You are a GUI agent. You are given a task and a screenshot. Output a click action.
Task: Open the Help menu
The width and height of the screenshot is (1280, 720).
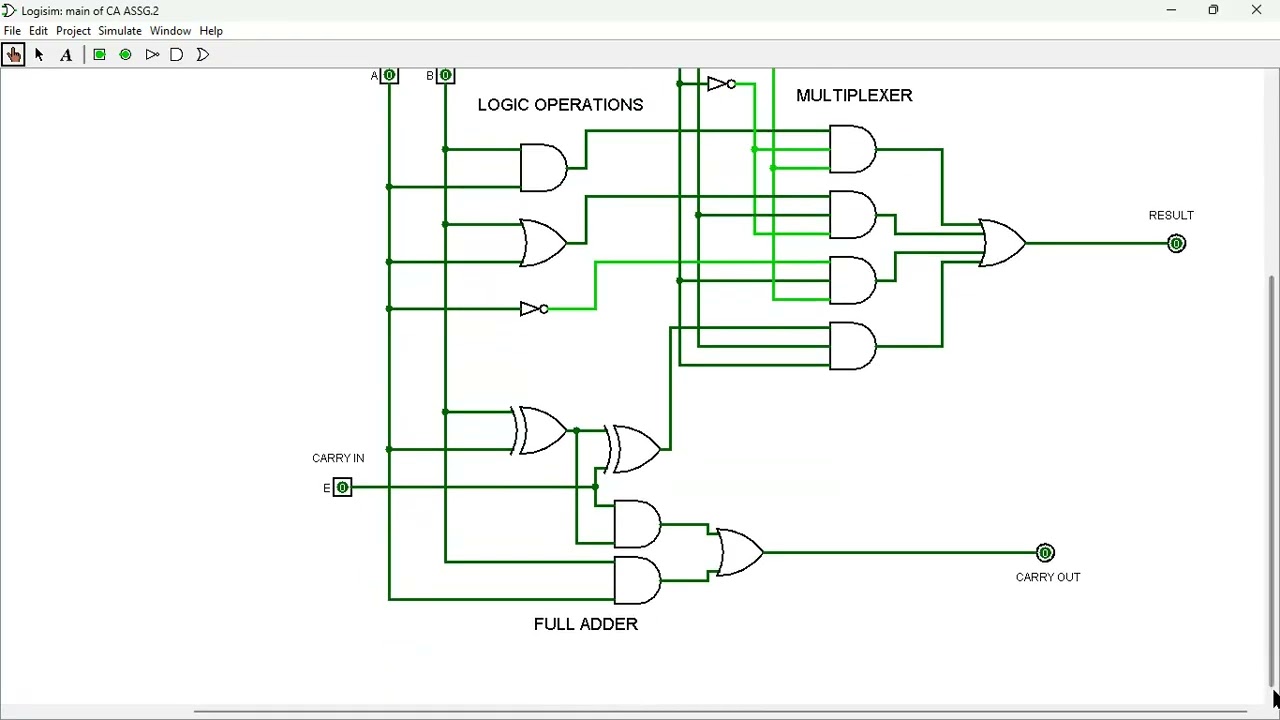pos(211,31)
